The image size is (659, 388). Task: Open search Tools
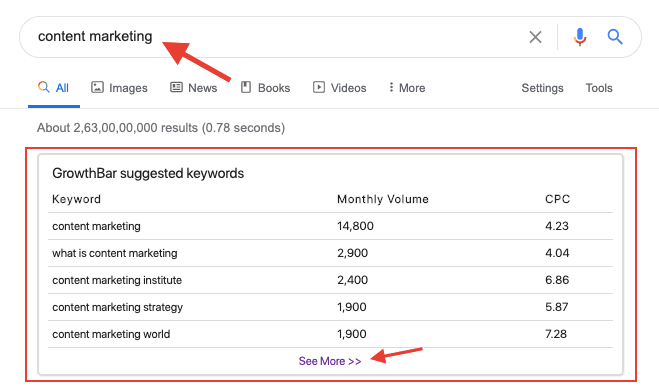[x=599, y=88]
